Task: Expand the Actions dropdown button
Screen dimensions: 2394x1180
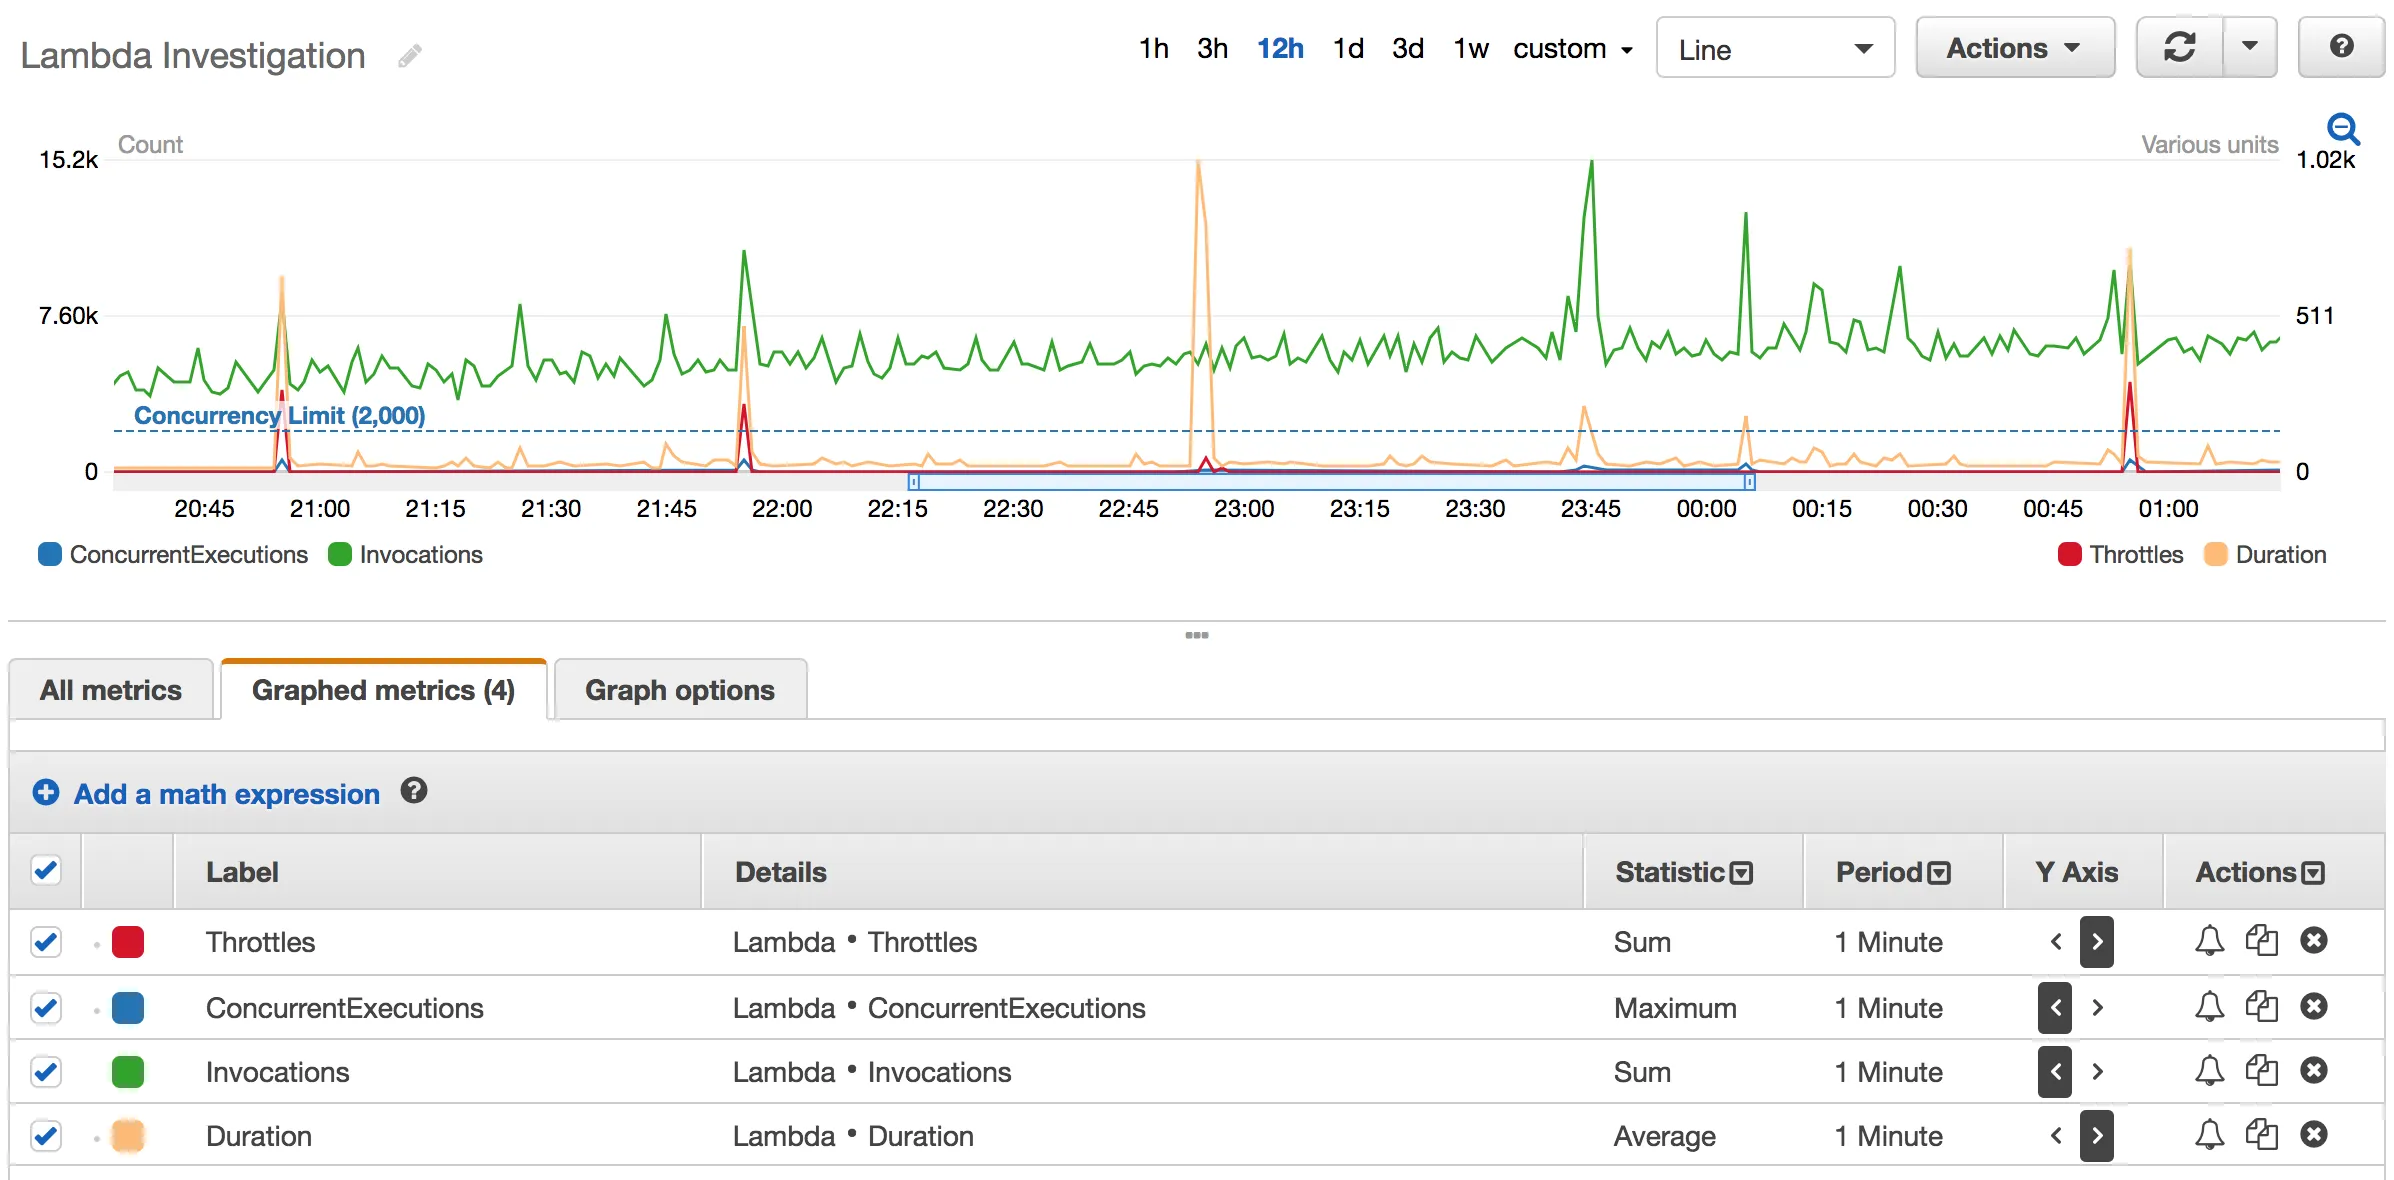Action: [2013, 48]
